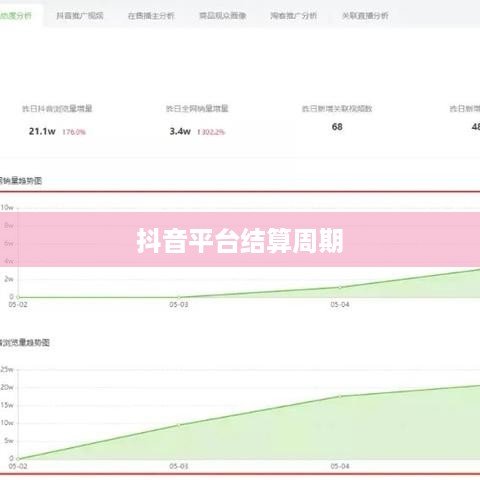
Task: Click the 3.4w sales increment value
Action: tap(180, 131)
